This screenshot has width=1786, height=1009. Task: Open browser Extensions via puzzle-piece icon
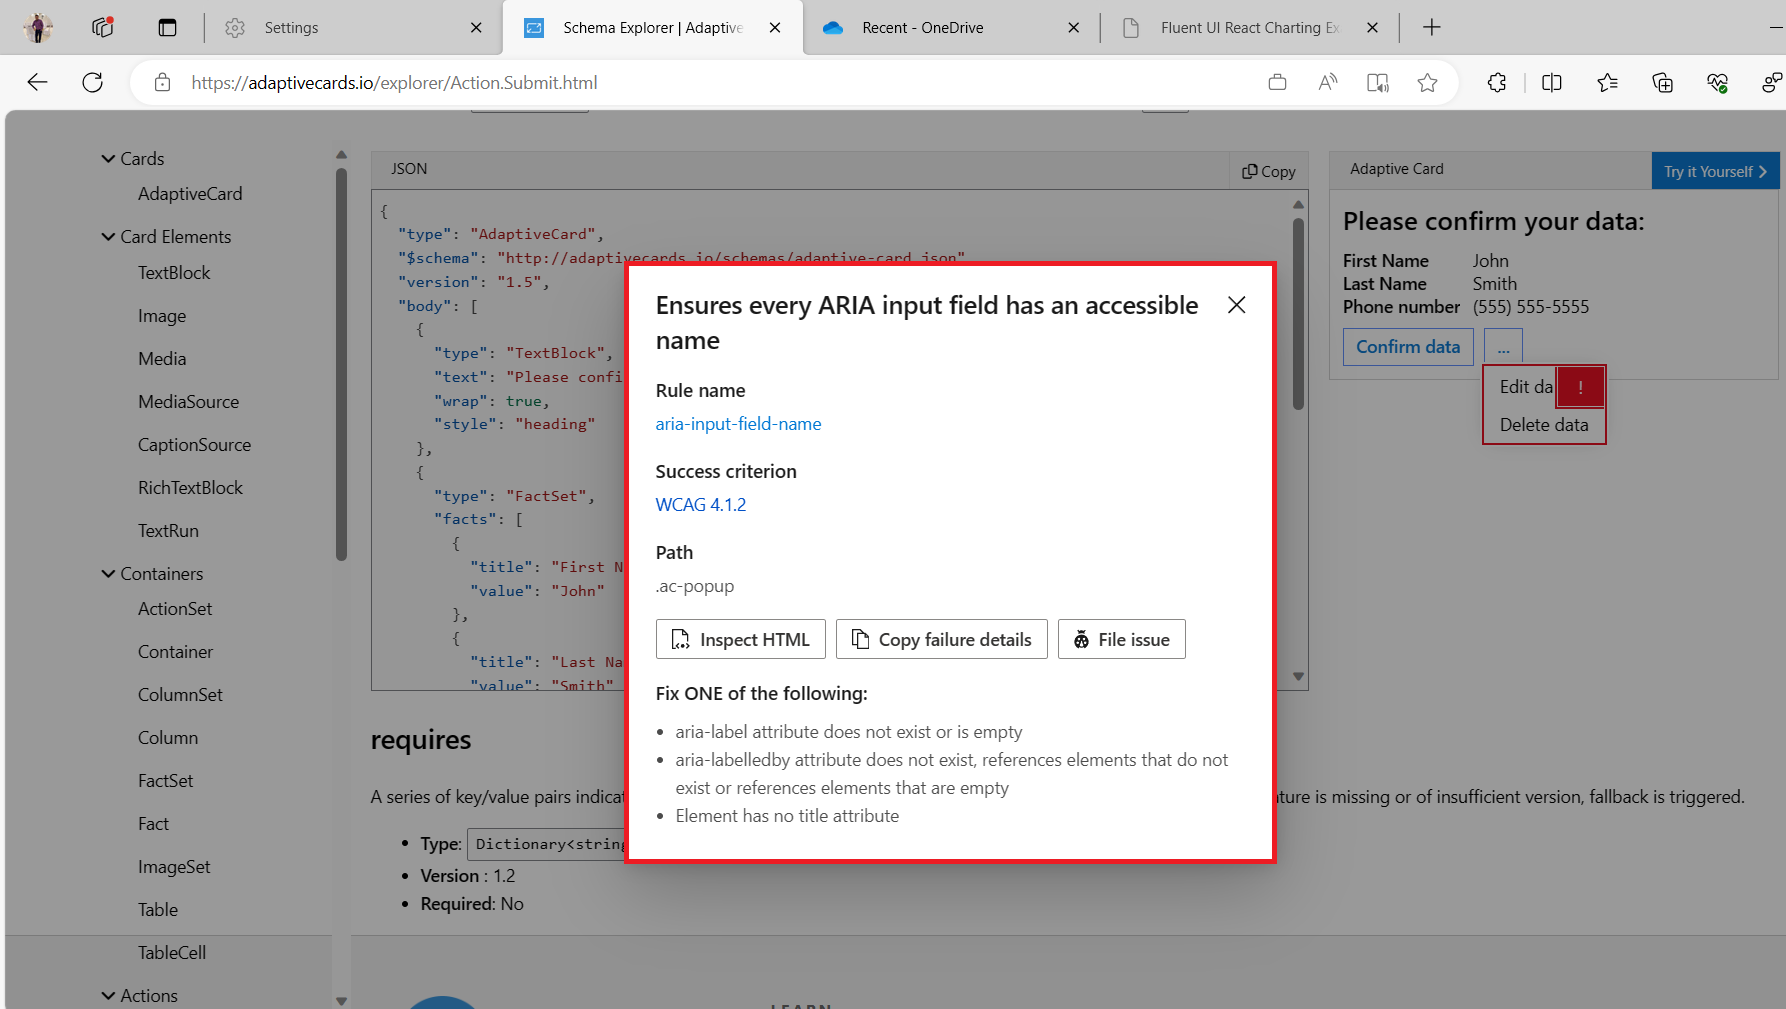[1496, 82]
